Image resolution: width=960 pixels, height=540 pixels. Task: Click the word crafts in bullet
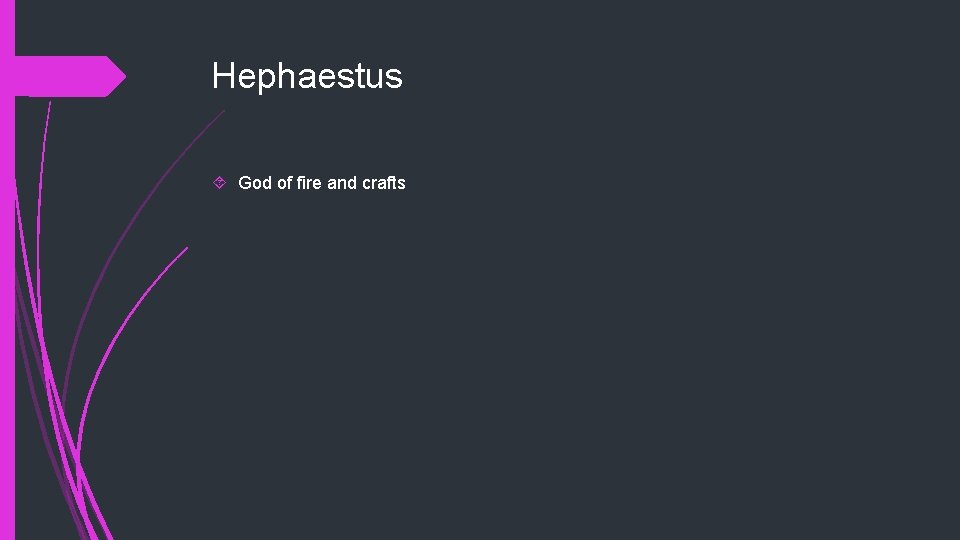pos(383,183)
